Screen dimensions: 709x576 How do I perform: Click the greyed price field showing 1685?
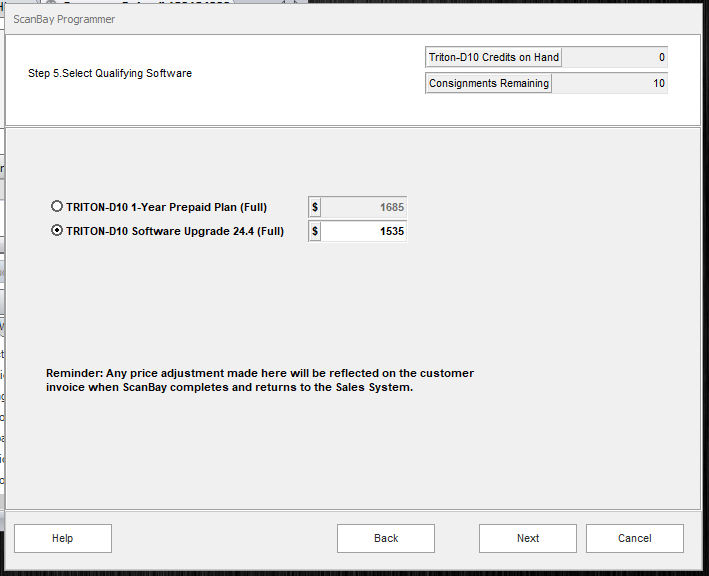(364, 207)
